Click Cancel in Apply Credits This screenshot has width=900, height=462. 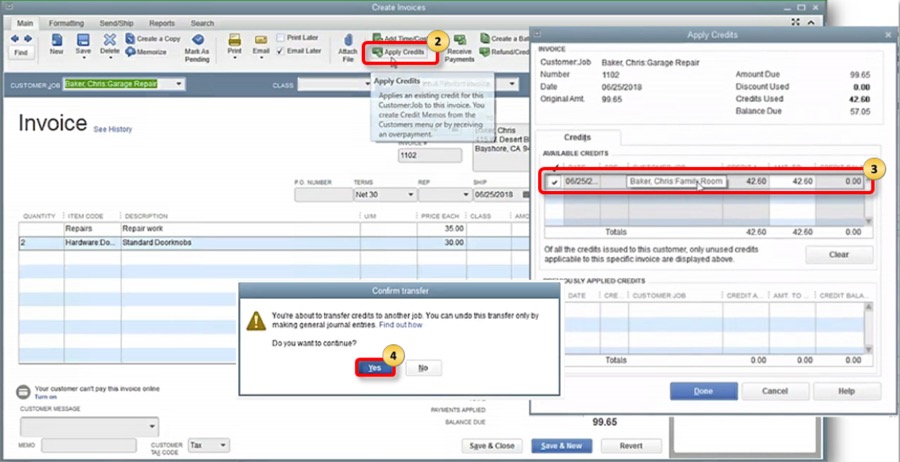coord(775,391)
